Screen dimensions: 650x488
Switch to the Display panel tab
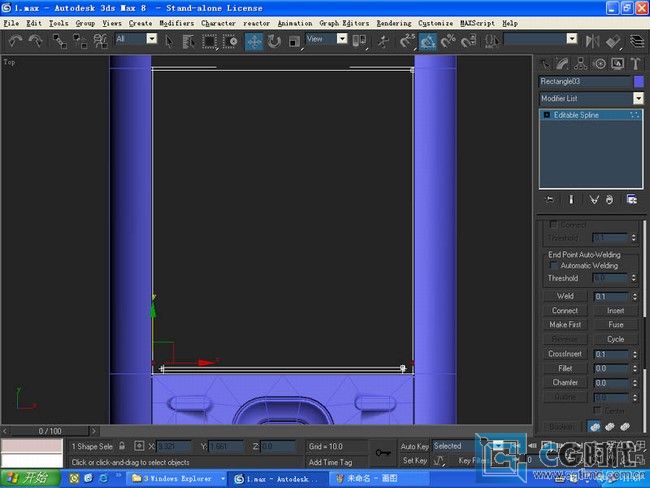click(617, 63)
